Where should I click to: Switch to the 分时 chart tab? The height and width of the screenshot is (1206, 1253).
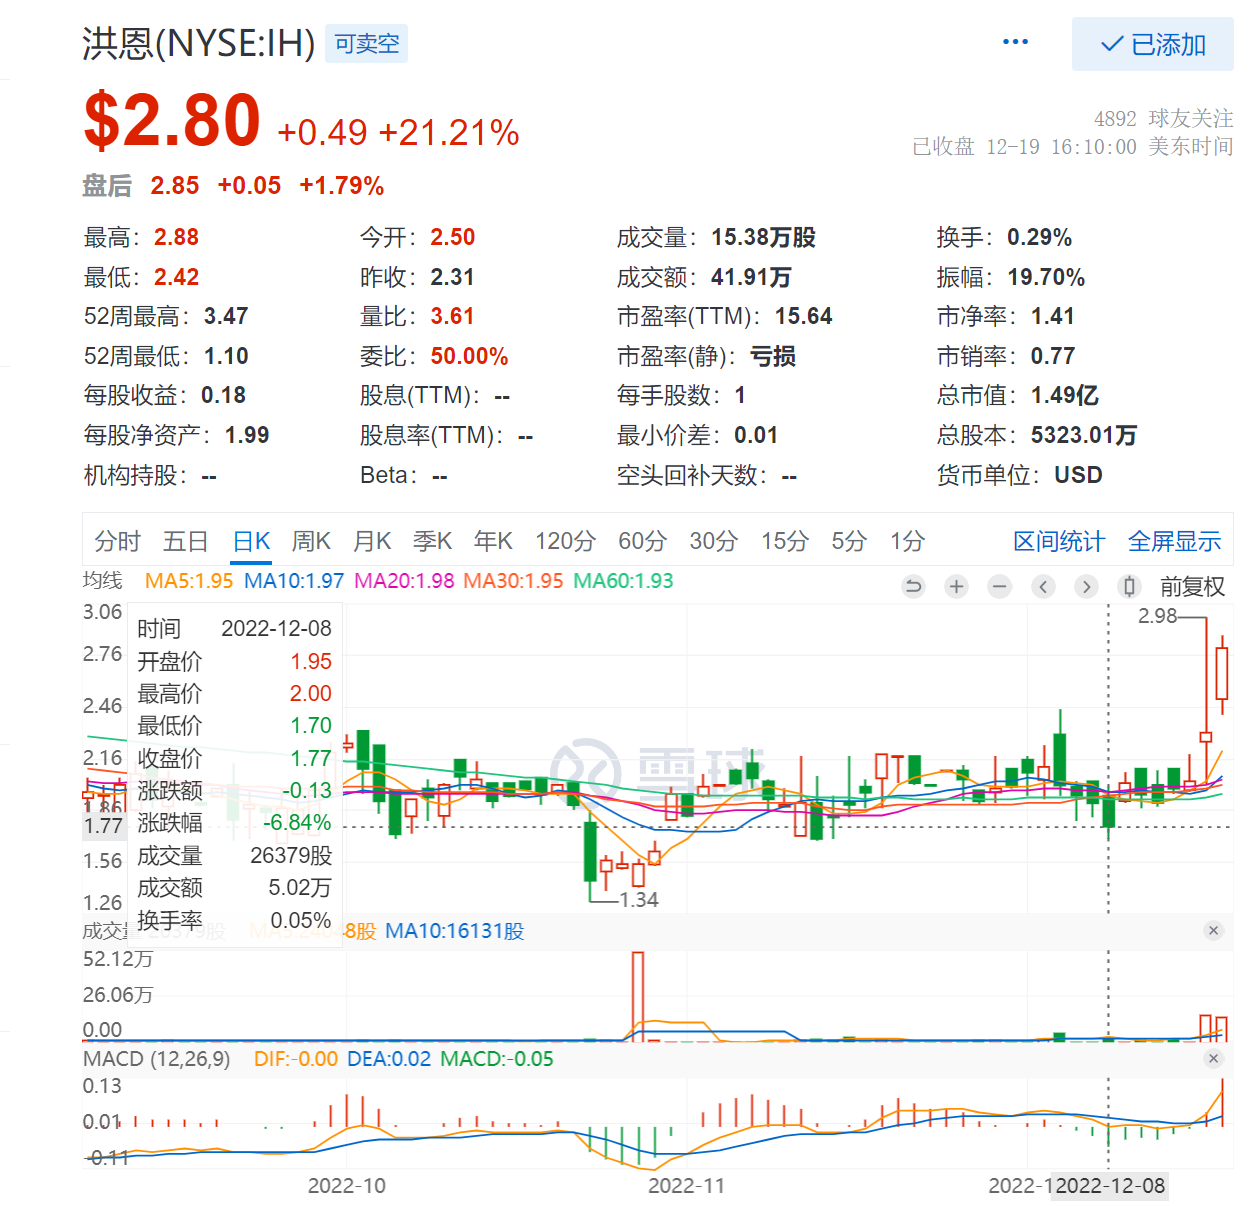[x=117, y=541]
